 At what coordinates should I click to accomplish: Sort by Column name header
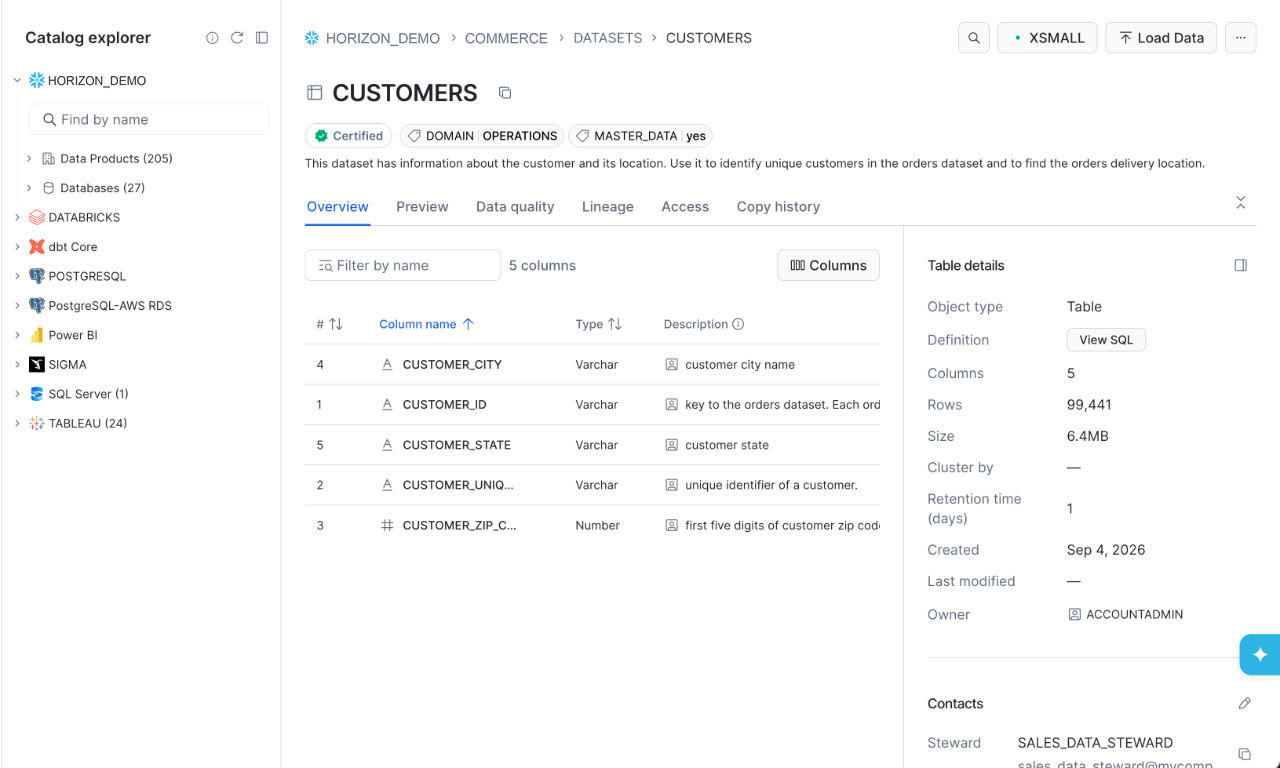pyautogui.click(x=426, y=324)
